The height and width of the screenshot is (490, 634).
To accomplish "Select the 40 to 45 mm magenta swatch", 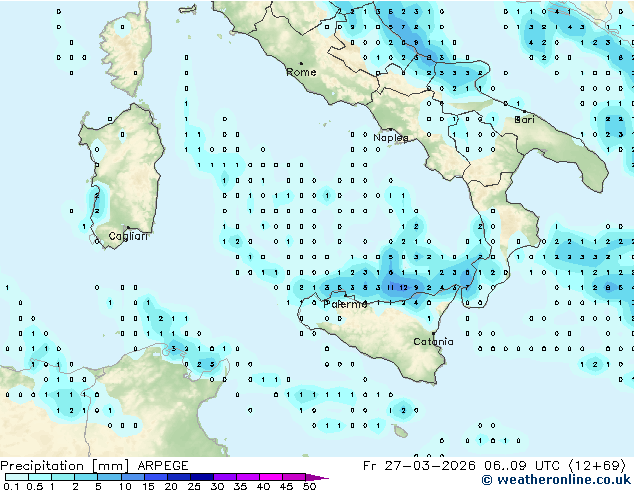I will tap(271, 477).
